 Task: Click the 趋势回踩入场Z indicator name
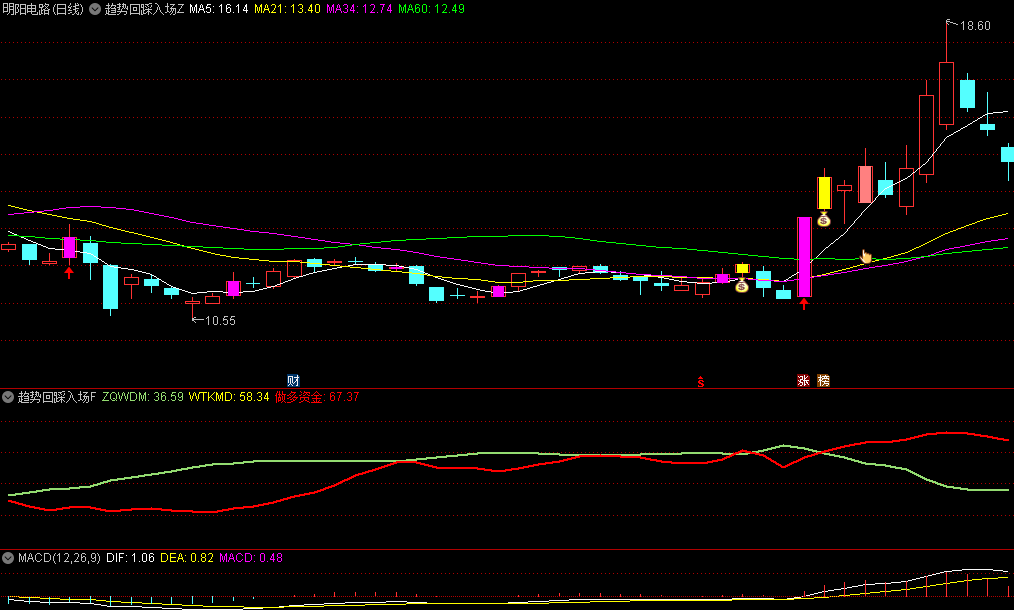pos(144,9)
